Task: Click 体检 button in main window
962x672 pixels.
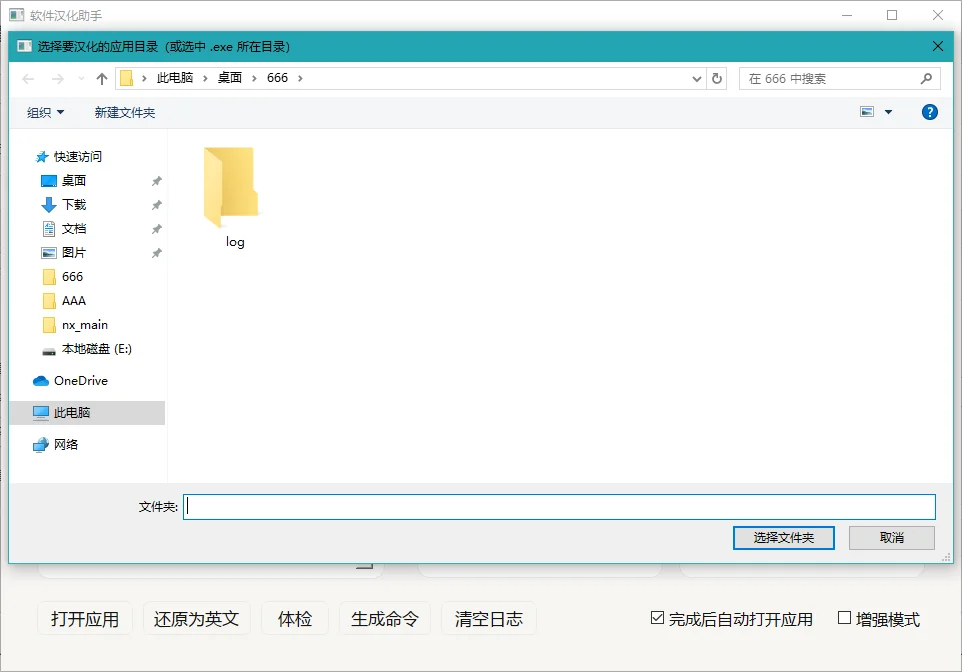Action: [x=294, y=619]
